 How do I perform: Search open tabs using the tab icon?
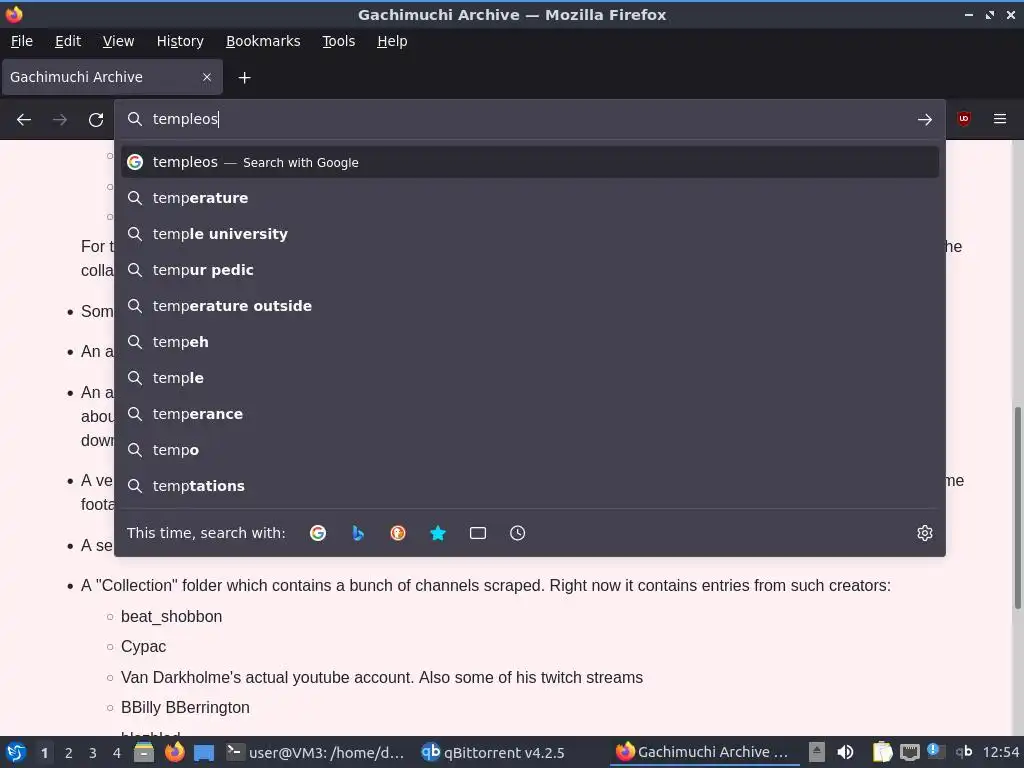click(477, 533)
